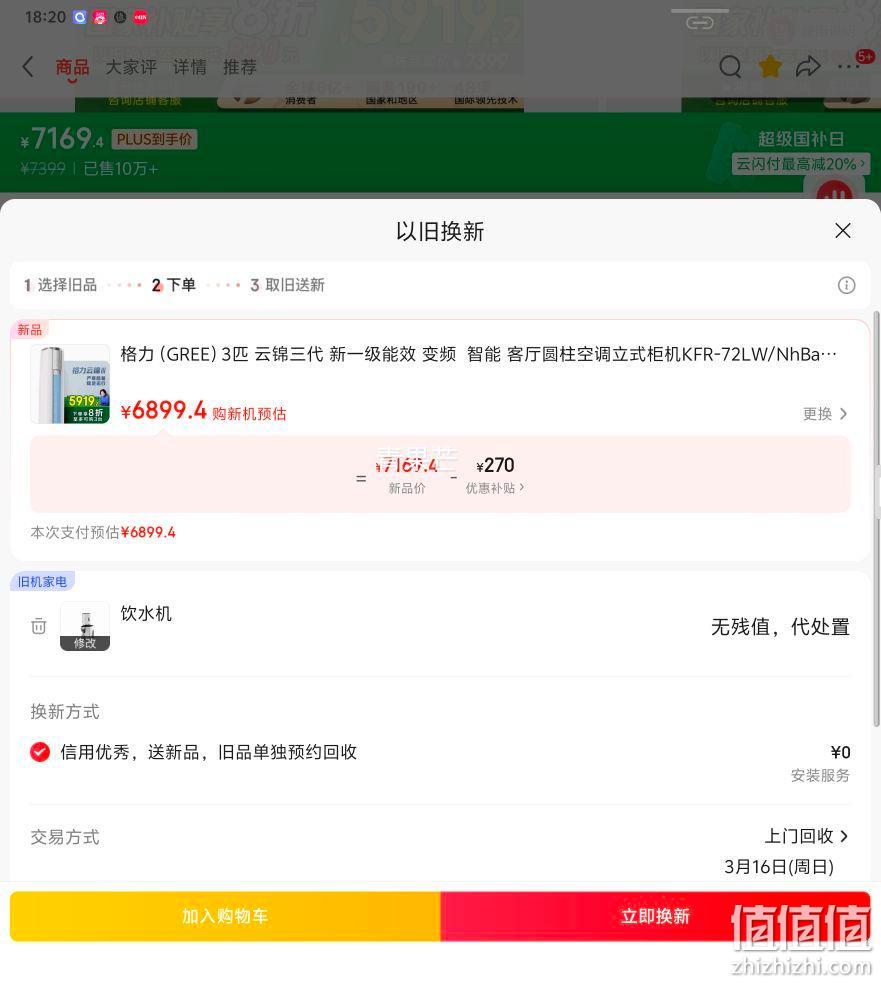
Task: Click the ¥7169.4 price in green banner
Action: pos(62,139)
